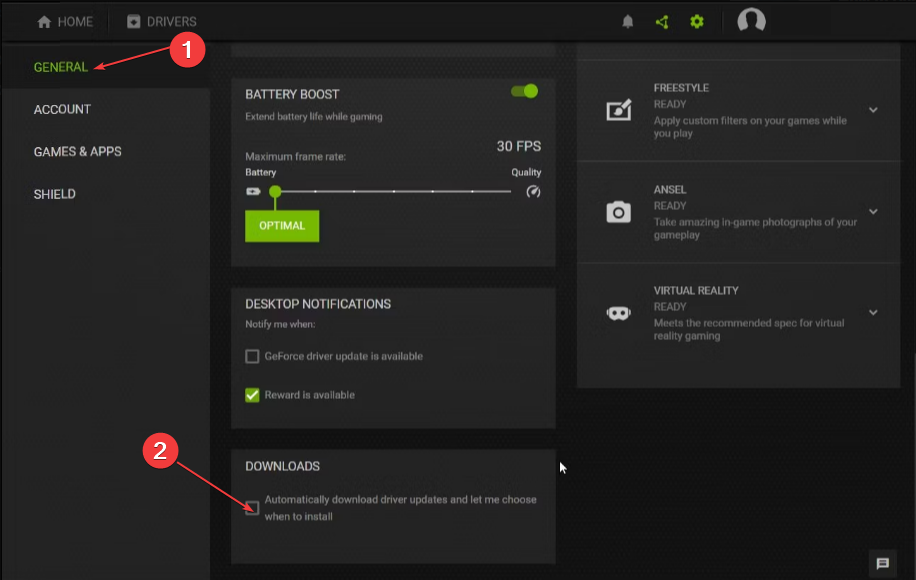The width and height of the screenshot is (916, 580).
Task: Click the Ansel title text
Action: 670,190
